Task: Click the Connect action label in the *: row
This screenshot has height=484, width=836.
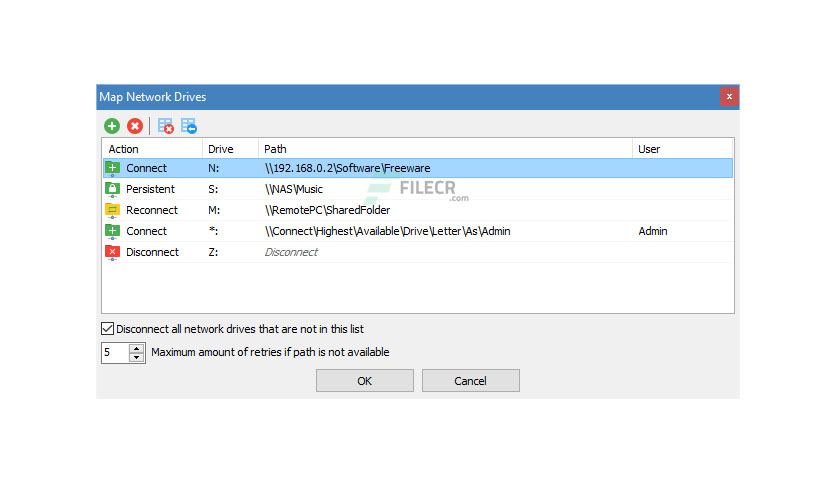Action: pyautogui.click(x=147, y=231)
